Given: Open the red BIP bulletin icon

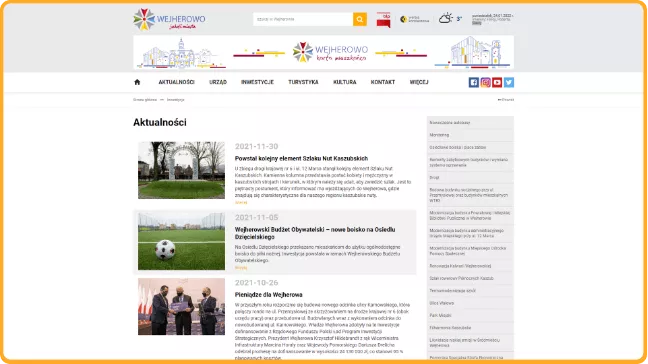Looking at the screenshot, I should point(384,19).
